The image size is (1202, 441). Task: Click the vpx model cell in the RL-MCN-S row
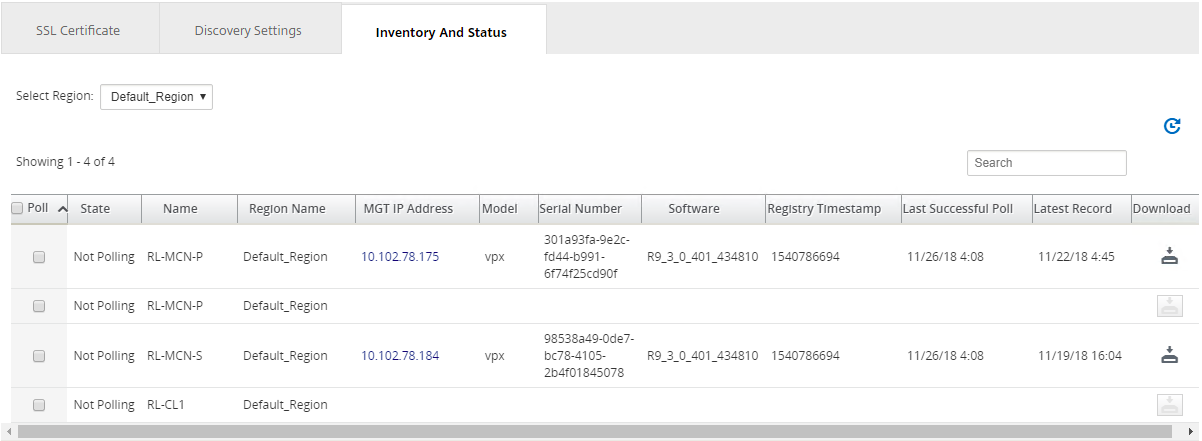[495, 356]
